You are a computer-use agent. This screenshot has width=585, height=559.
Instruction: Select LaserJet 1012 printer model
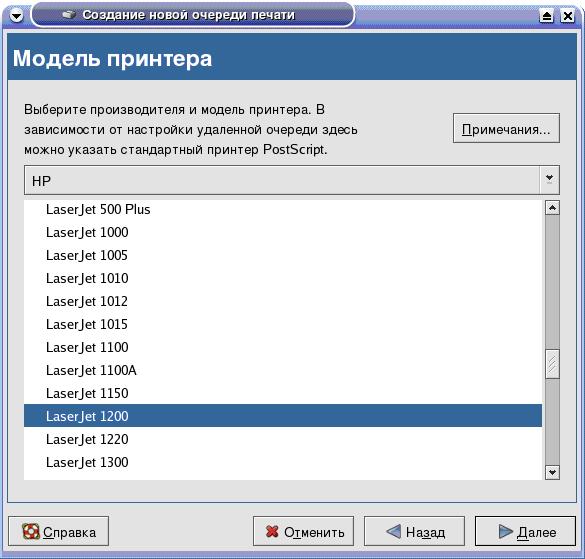[283, 302]
